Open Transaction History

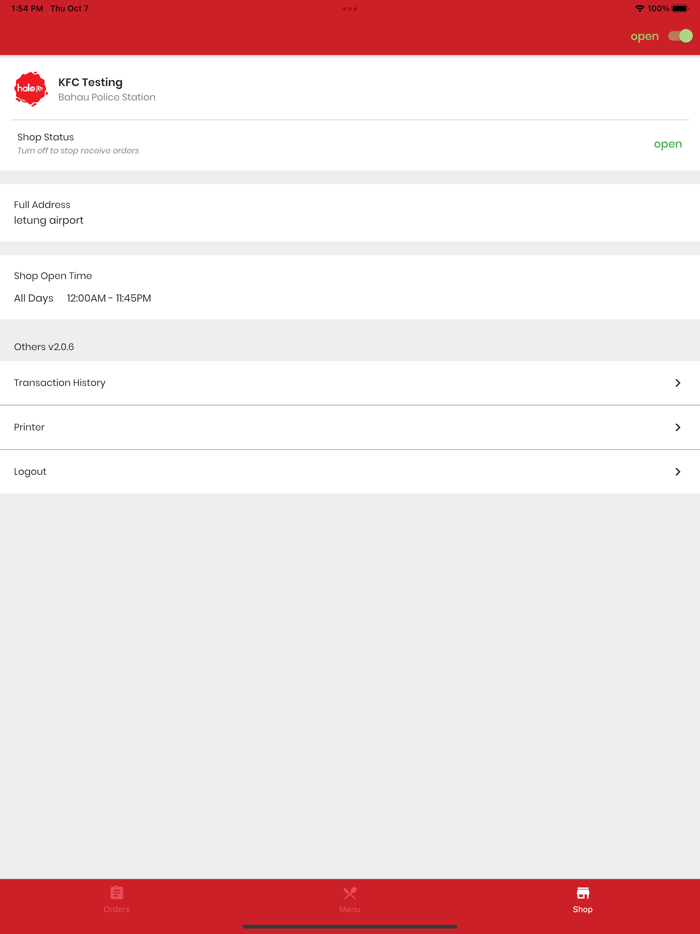click(x=60, y=383)
